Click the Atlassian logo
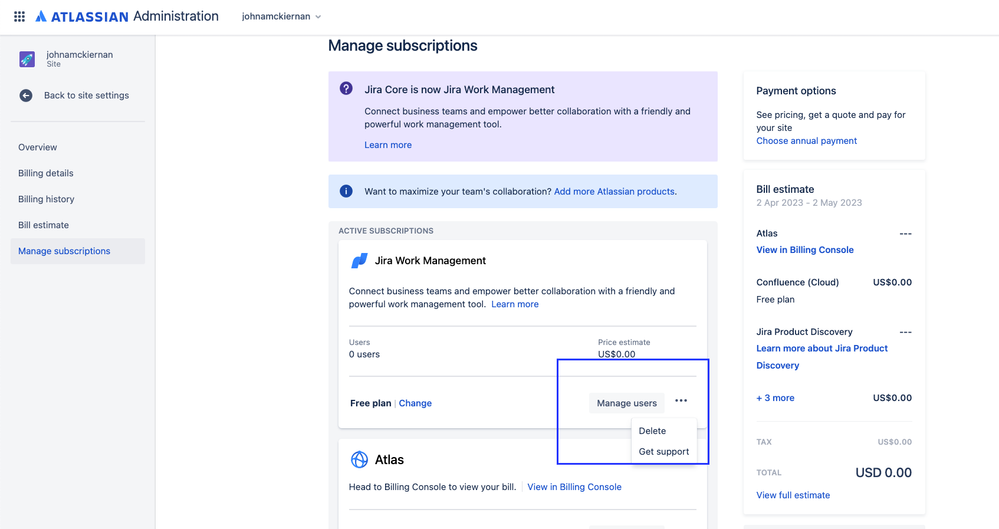 [x=82, y=17]
